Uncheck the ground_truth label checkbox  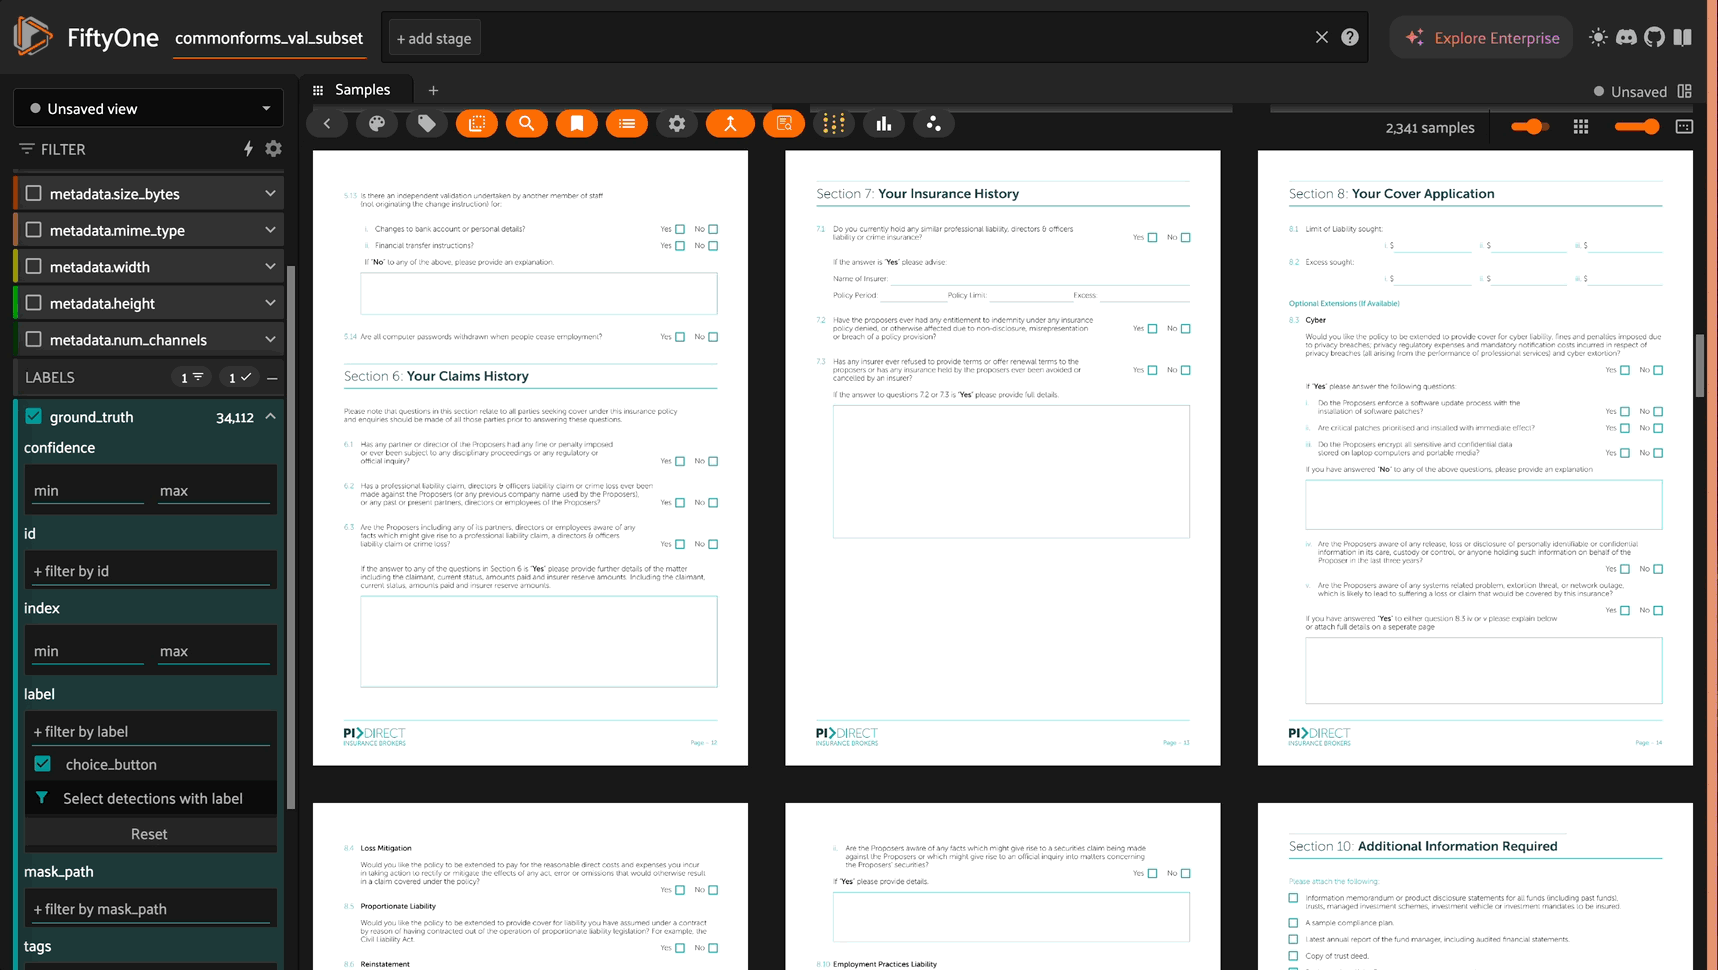[34, 417]
